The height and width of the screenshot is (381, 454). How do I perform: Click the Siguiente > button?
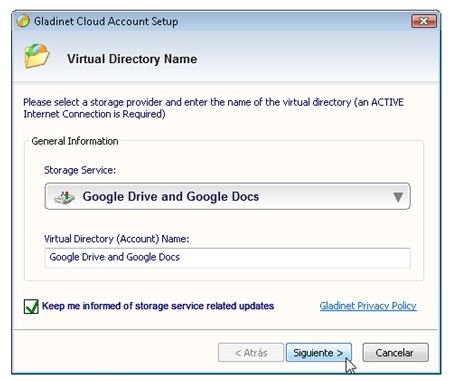coord(319,353)
